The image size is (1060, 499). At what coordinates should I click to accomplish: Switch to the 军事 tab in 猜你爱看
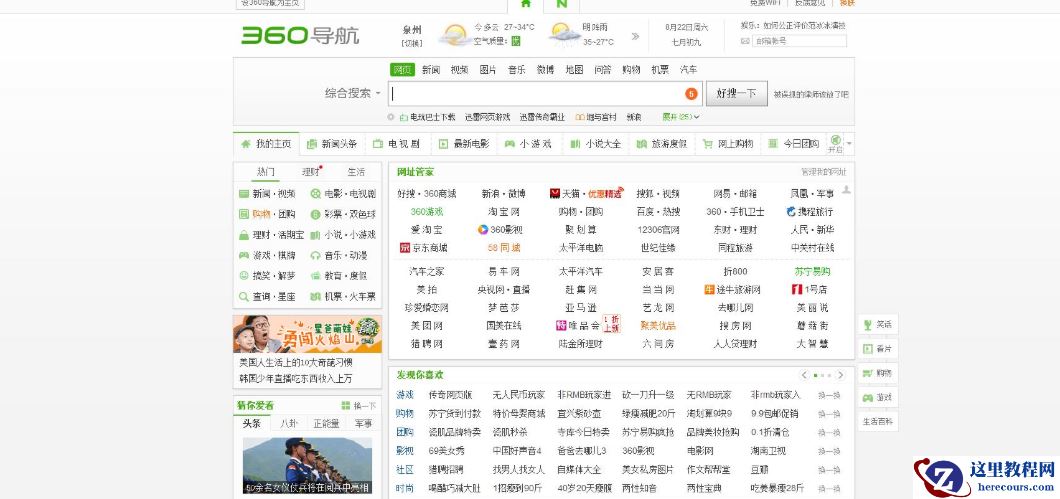tap(363, 424)
